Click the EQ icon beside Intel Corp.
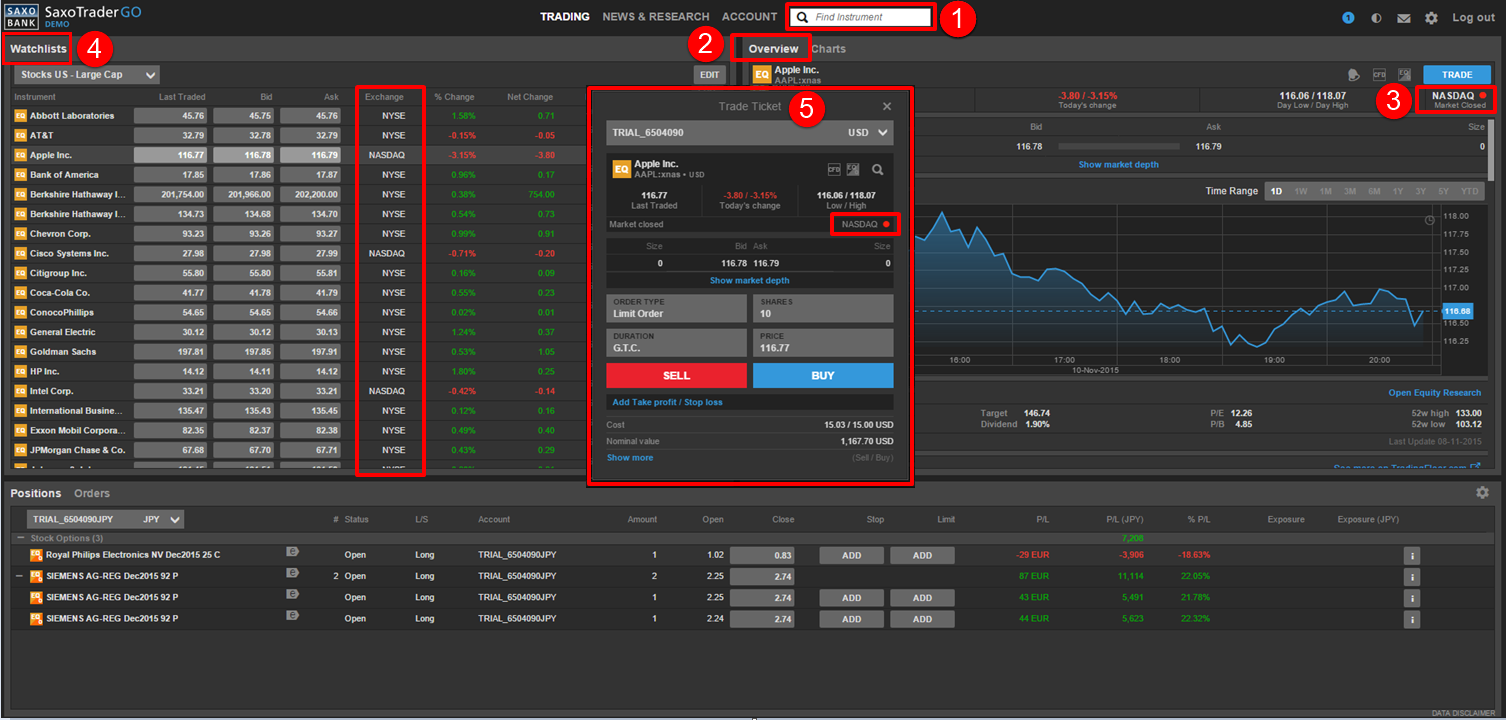The width and height of the screenshot is (1506, 720). [x=20, y=391]
